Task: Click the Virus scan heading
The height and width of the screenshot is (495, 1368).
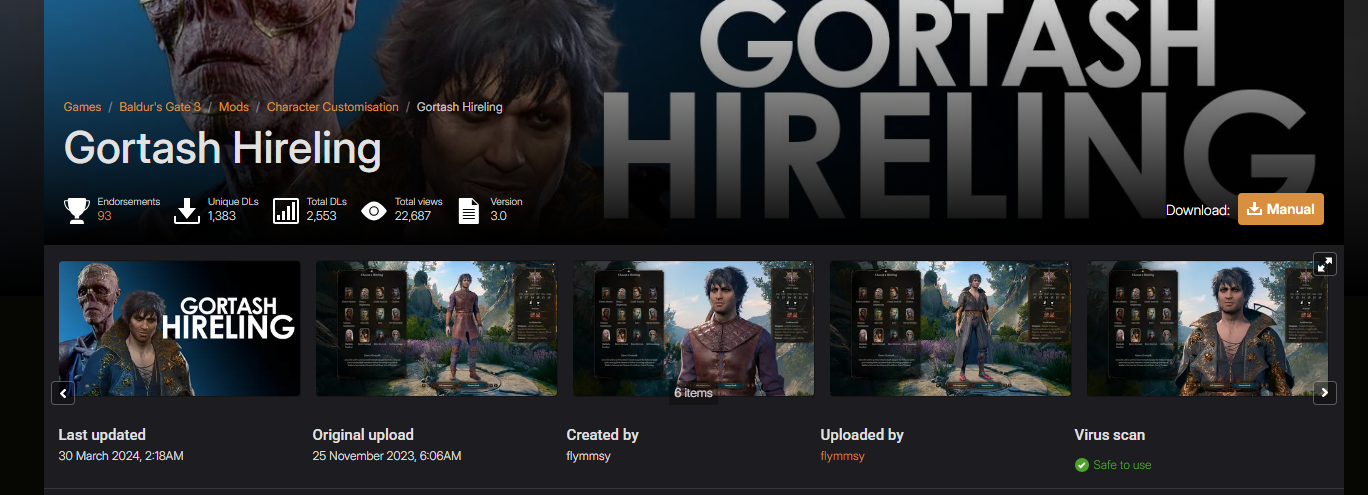Action: pos(1110,435)
